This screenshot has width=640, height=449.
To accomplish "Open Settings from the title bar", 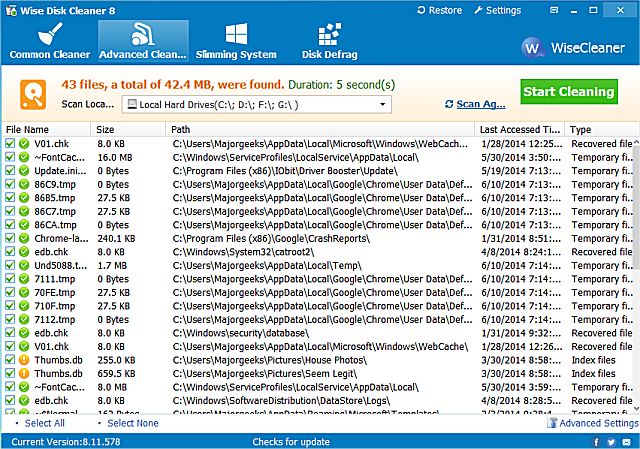I will (498, 10).
